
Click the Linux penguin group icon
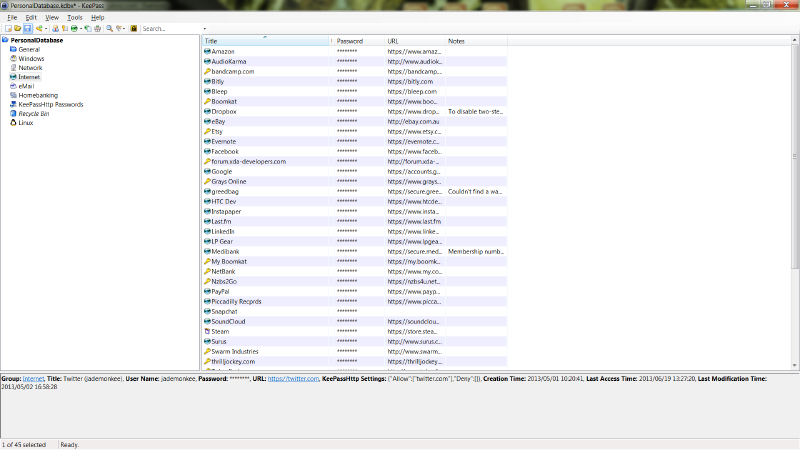tap(13, 123)
